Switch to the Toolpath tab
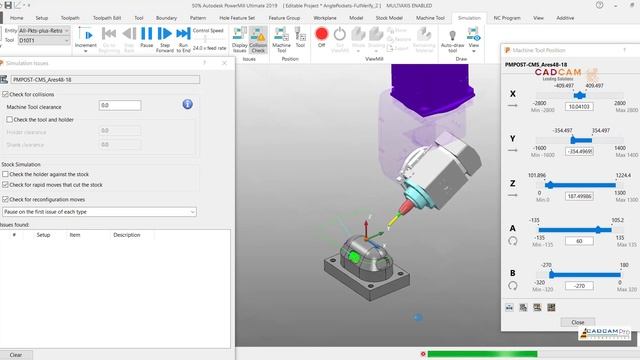 (70, 18)
